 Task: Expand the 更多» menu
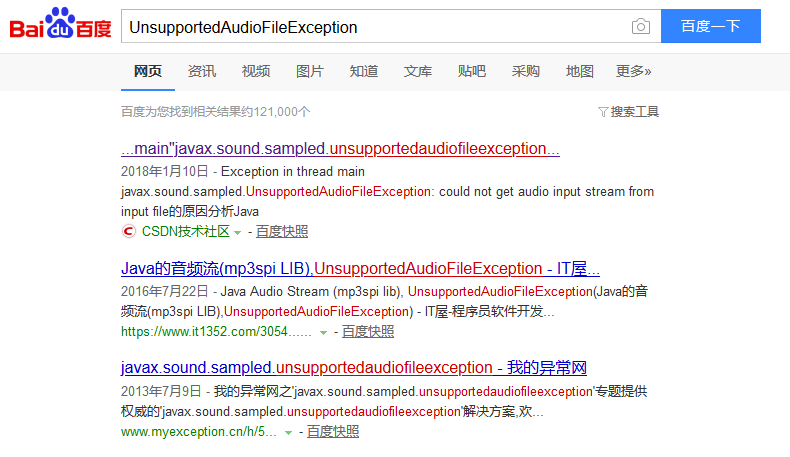point(633,72)
